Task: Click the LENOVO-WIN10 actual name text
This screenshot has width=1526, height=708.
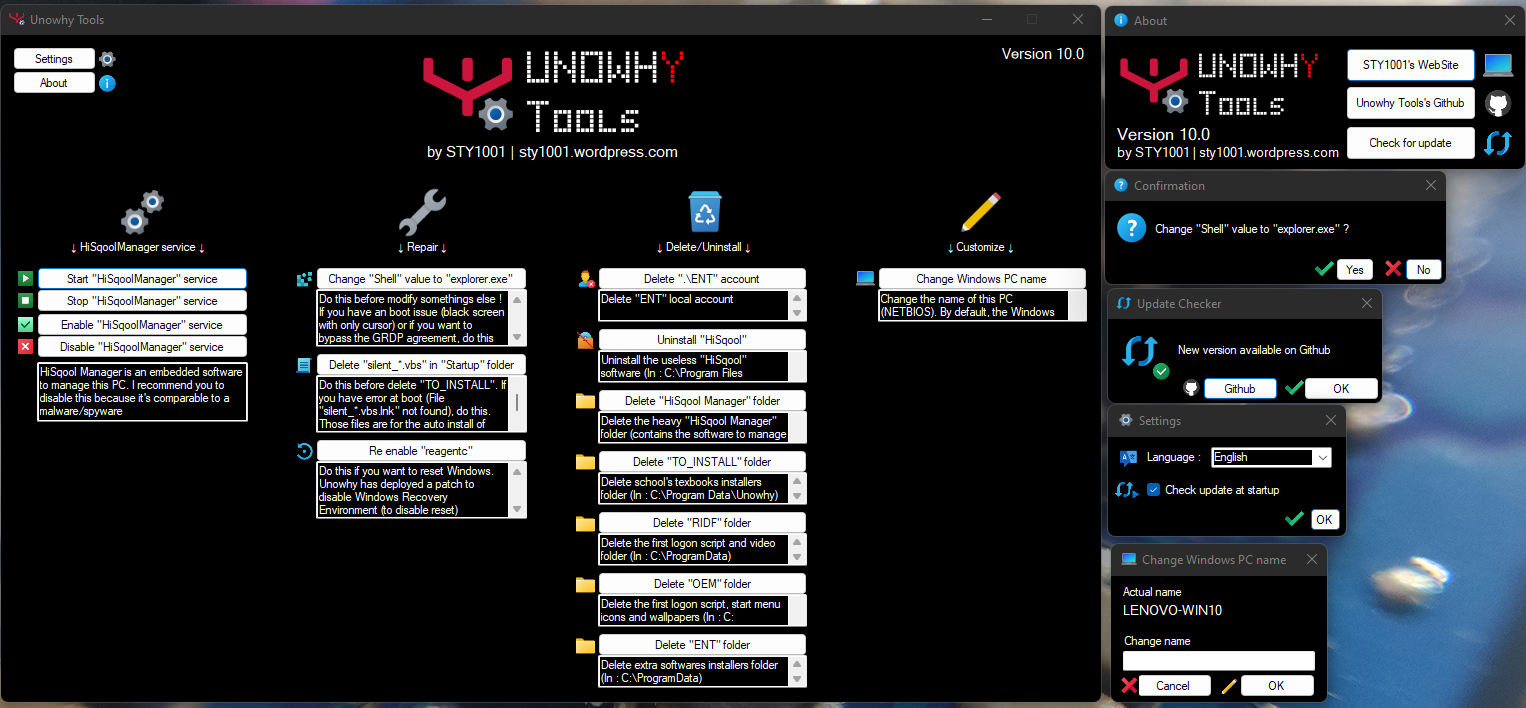Action: pyautogui.click(x=1172, y=610)
